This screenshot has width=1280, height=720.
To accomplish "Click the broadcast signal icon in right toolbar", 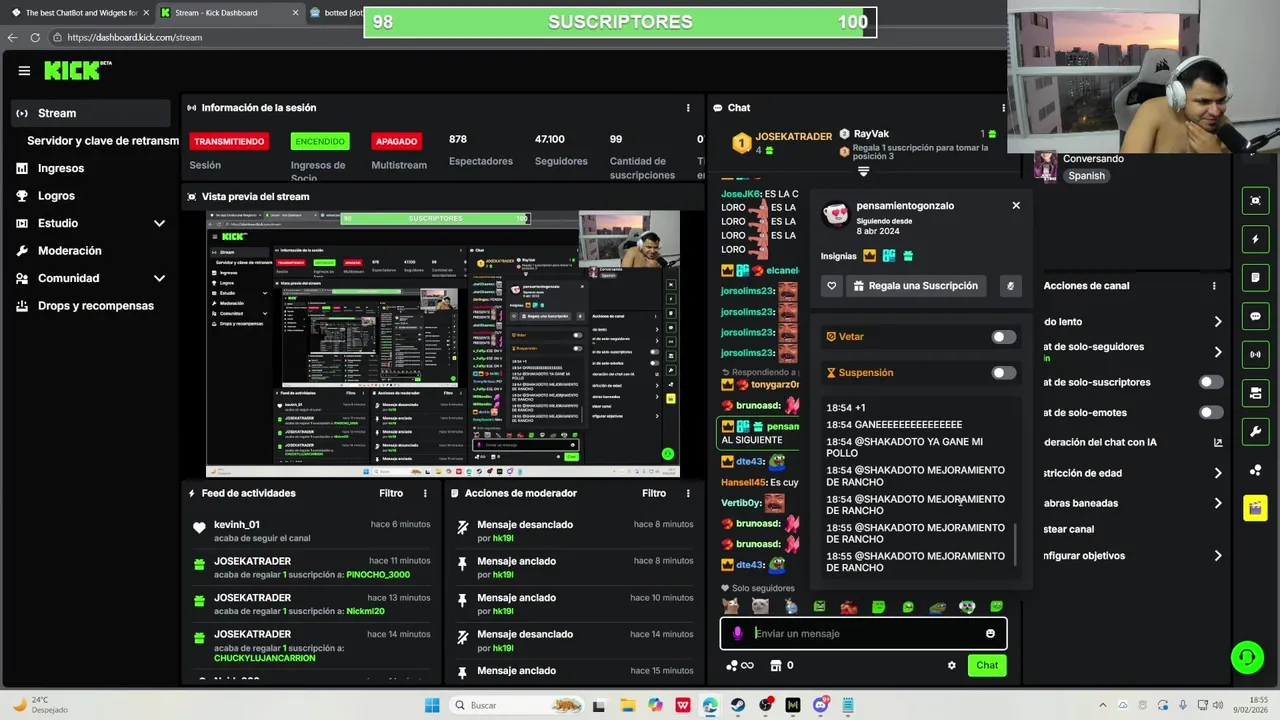I will [1255, 354].
